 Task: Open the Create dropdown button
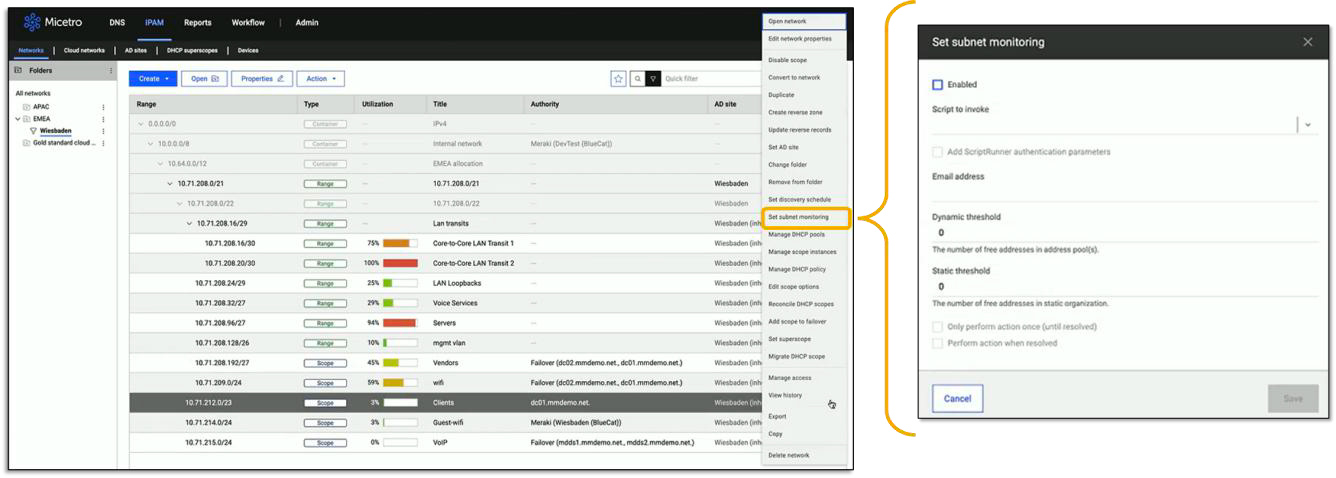click(x=153, y=78)
